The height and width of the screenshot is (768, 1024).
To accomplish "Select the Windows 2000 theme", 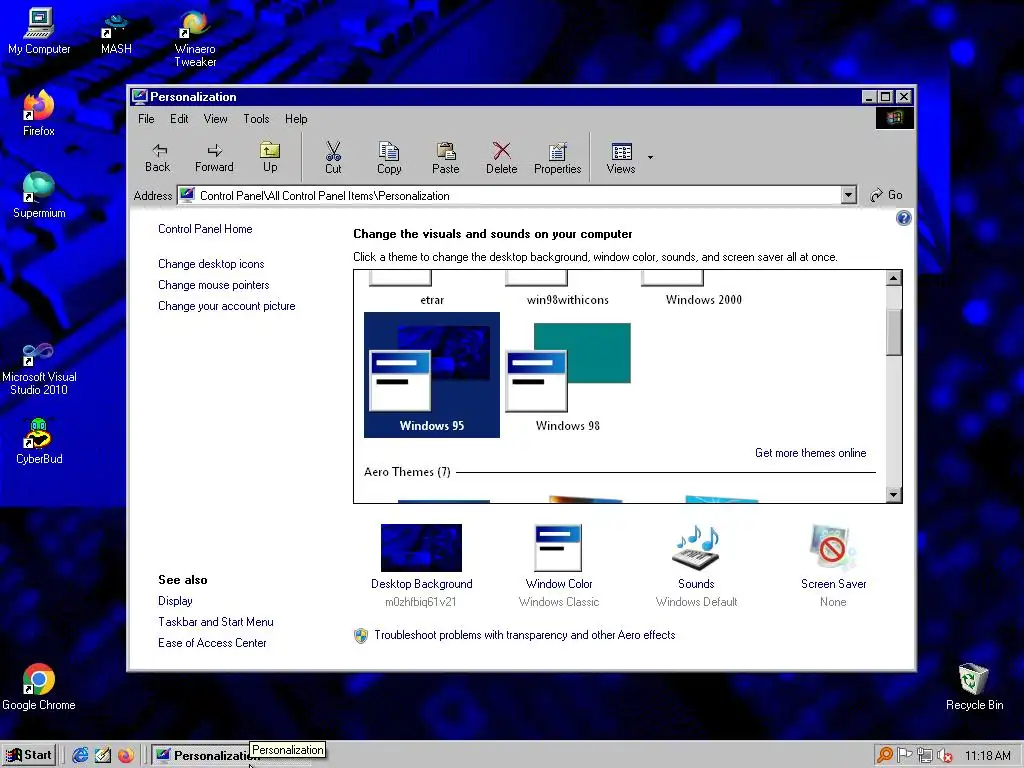I will (703, 290).
